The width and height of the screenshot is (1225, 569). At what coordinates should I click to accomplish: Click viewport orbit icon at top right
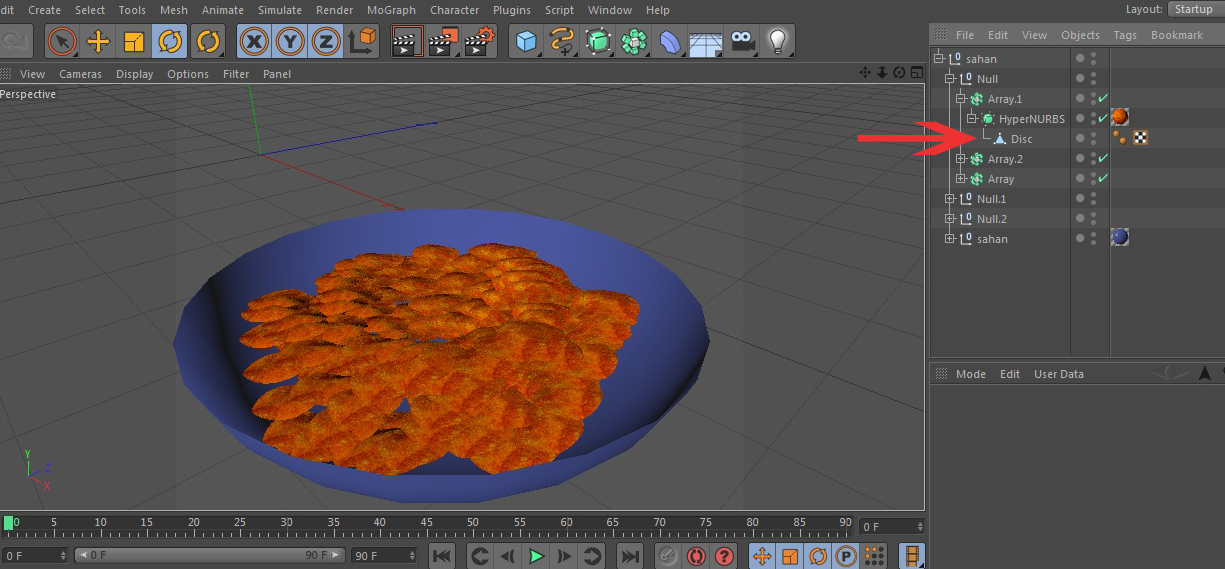pos(899,73)
